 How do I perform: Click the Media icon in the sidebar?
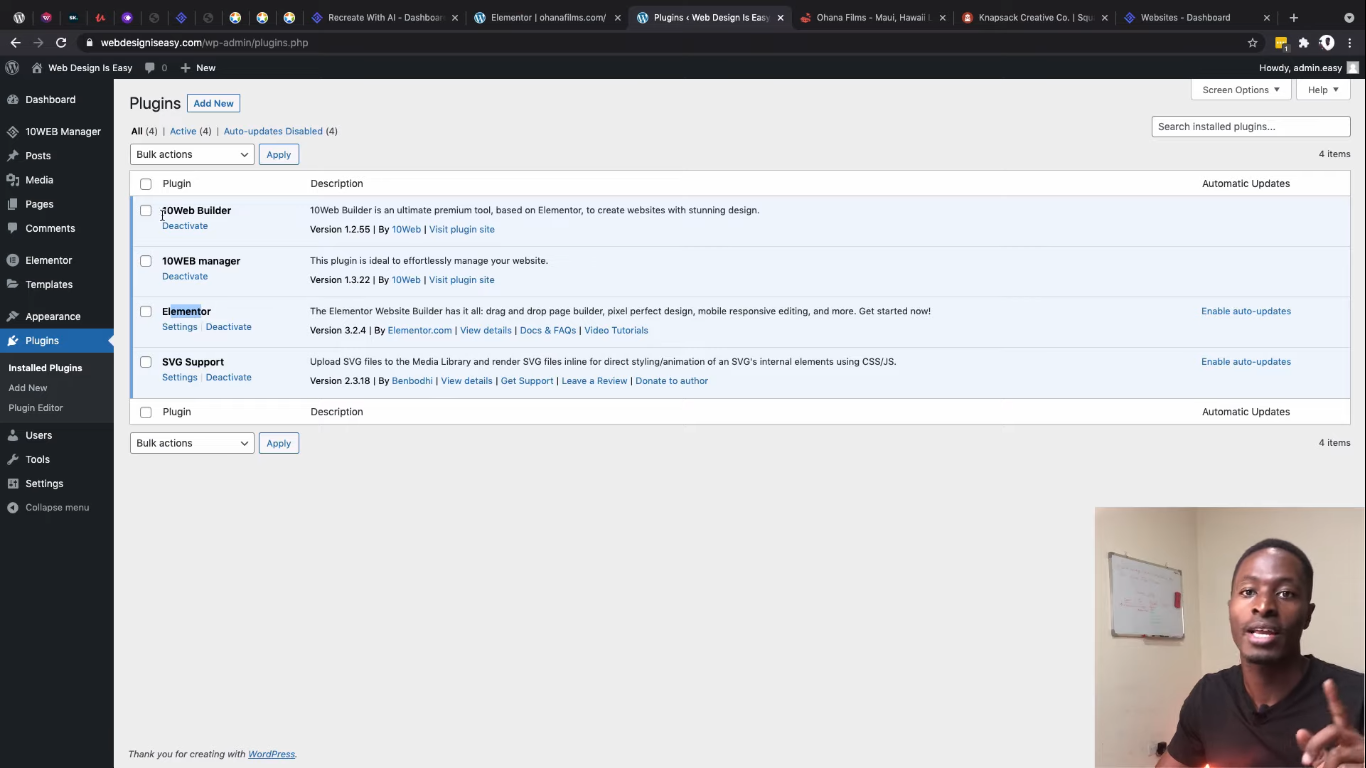tap(12, 180)
